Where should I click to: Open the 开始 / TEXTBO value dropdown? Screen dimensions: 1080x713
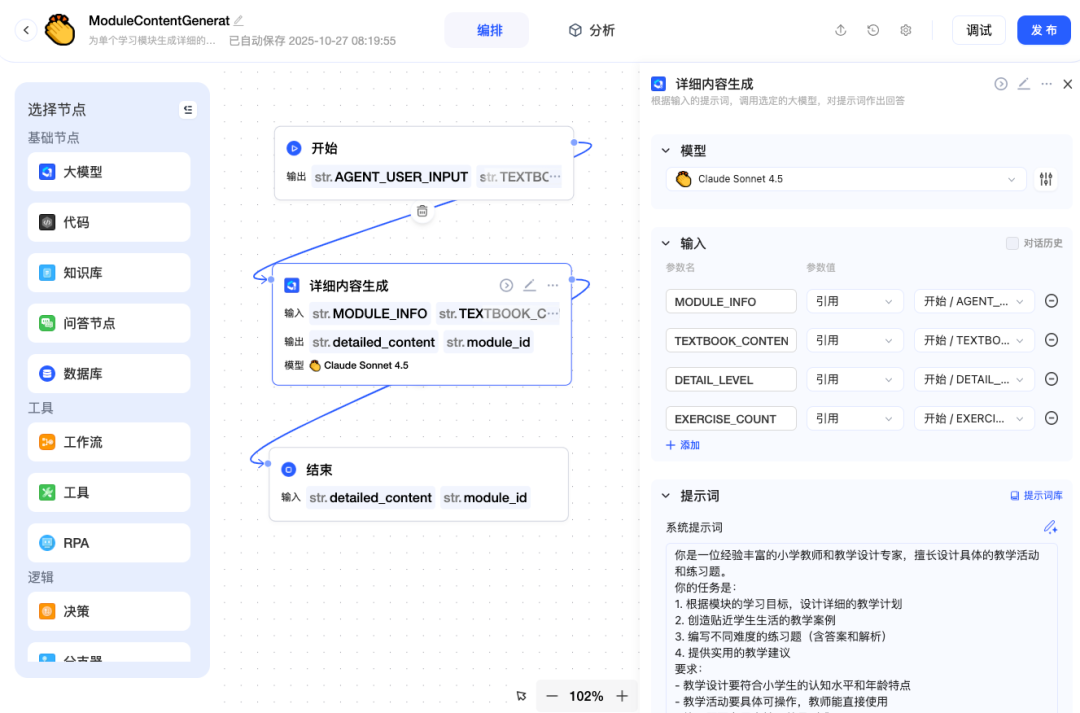pyautogui.click(x=974, y=340)
